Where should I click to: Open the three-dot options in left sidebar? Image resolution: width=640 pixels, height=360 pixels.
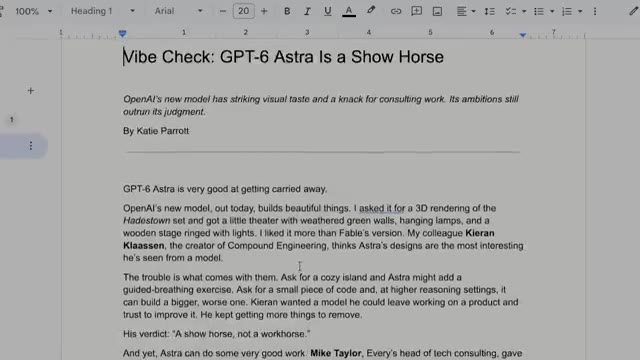coord(31,146)
